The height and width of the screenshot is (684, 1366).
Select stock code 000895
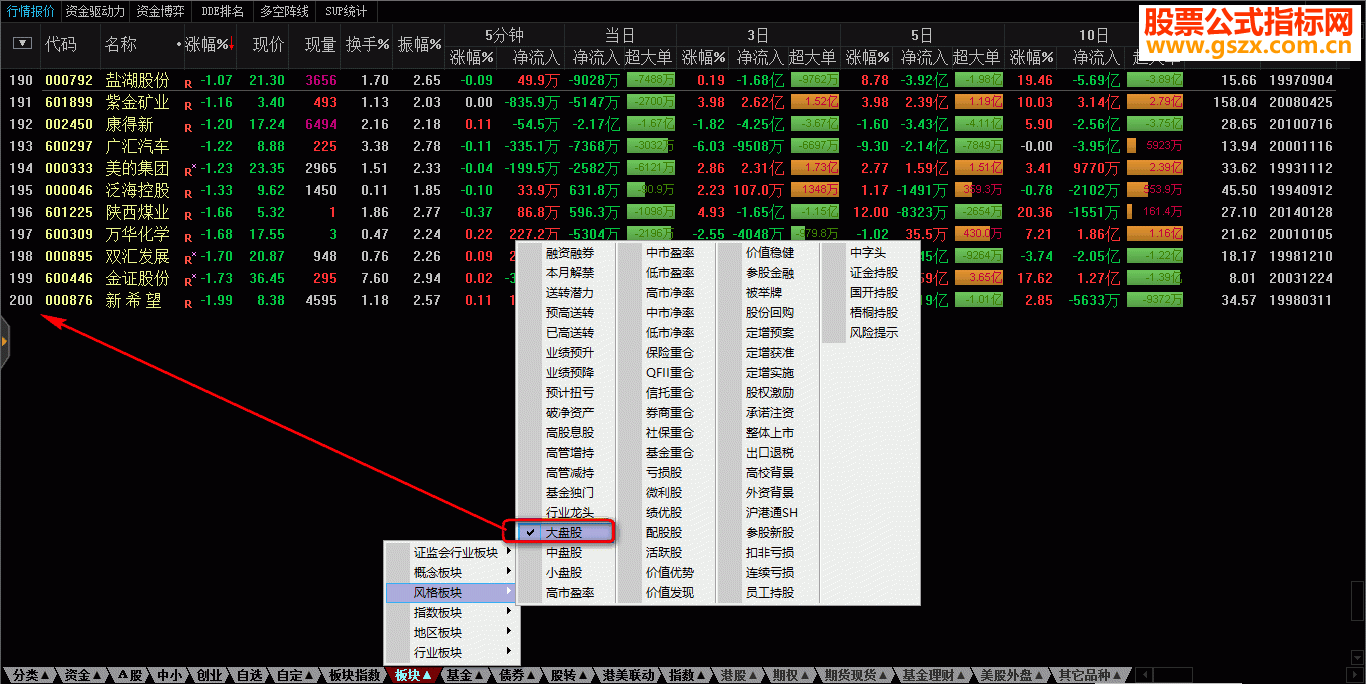click(69, 256)
